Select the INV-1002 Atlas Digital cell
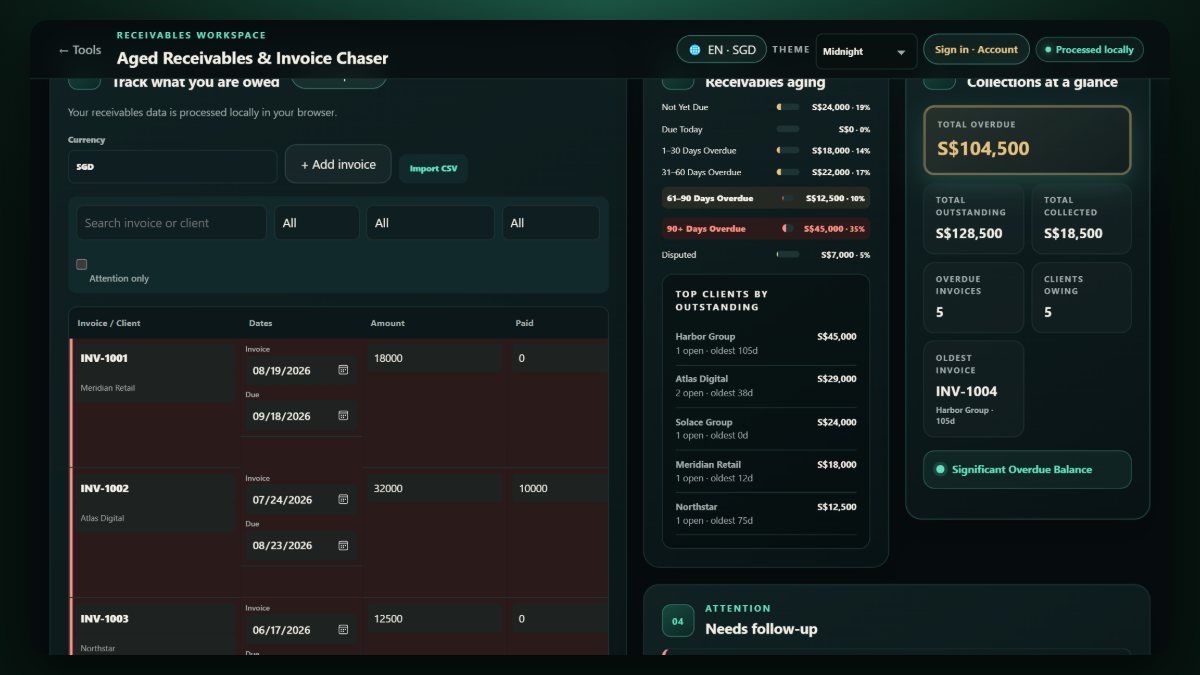The height and width of the screenshot is (675, 1200). [157, 502]
